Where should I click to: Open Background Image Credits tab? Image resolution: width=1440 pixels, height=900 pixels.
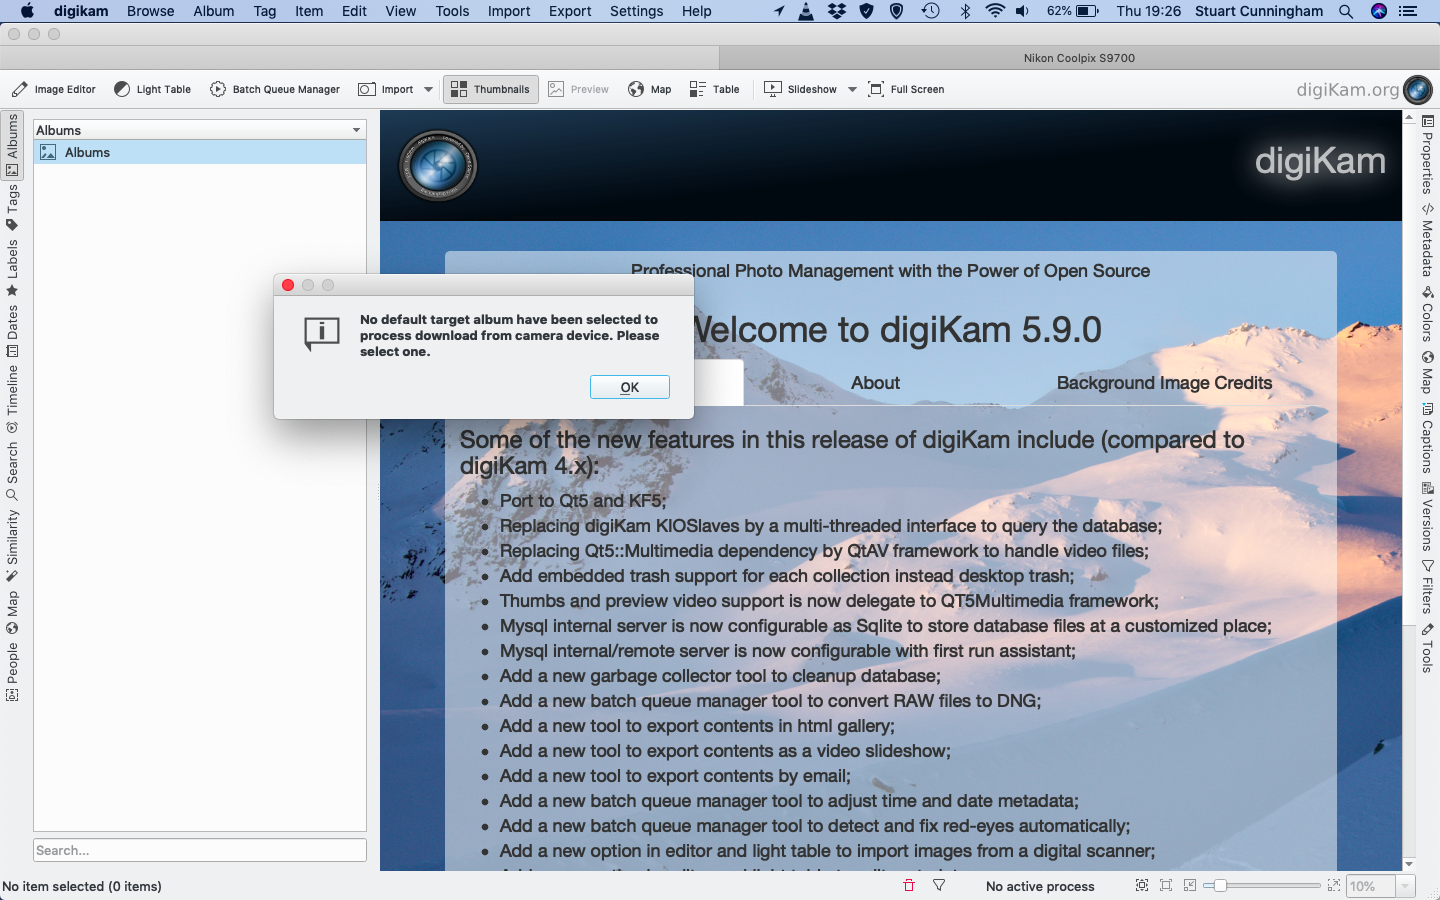1164,383
